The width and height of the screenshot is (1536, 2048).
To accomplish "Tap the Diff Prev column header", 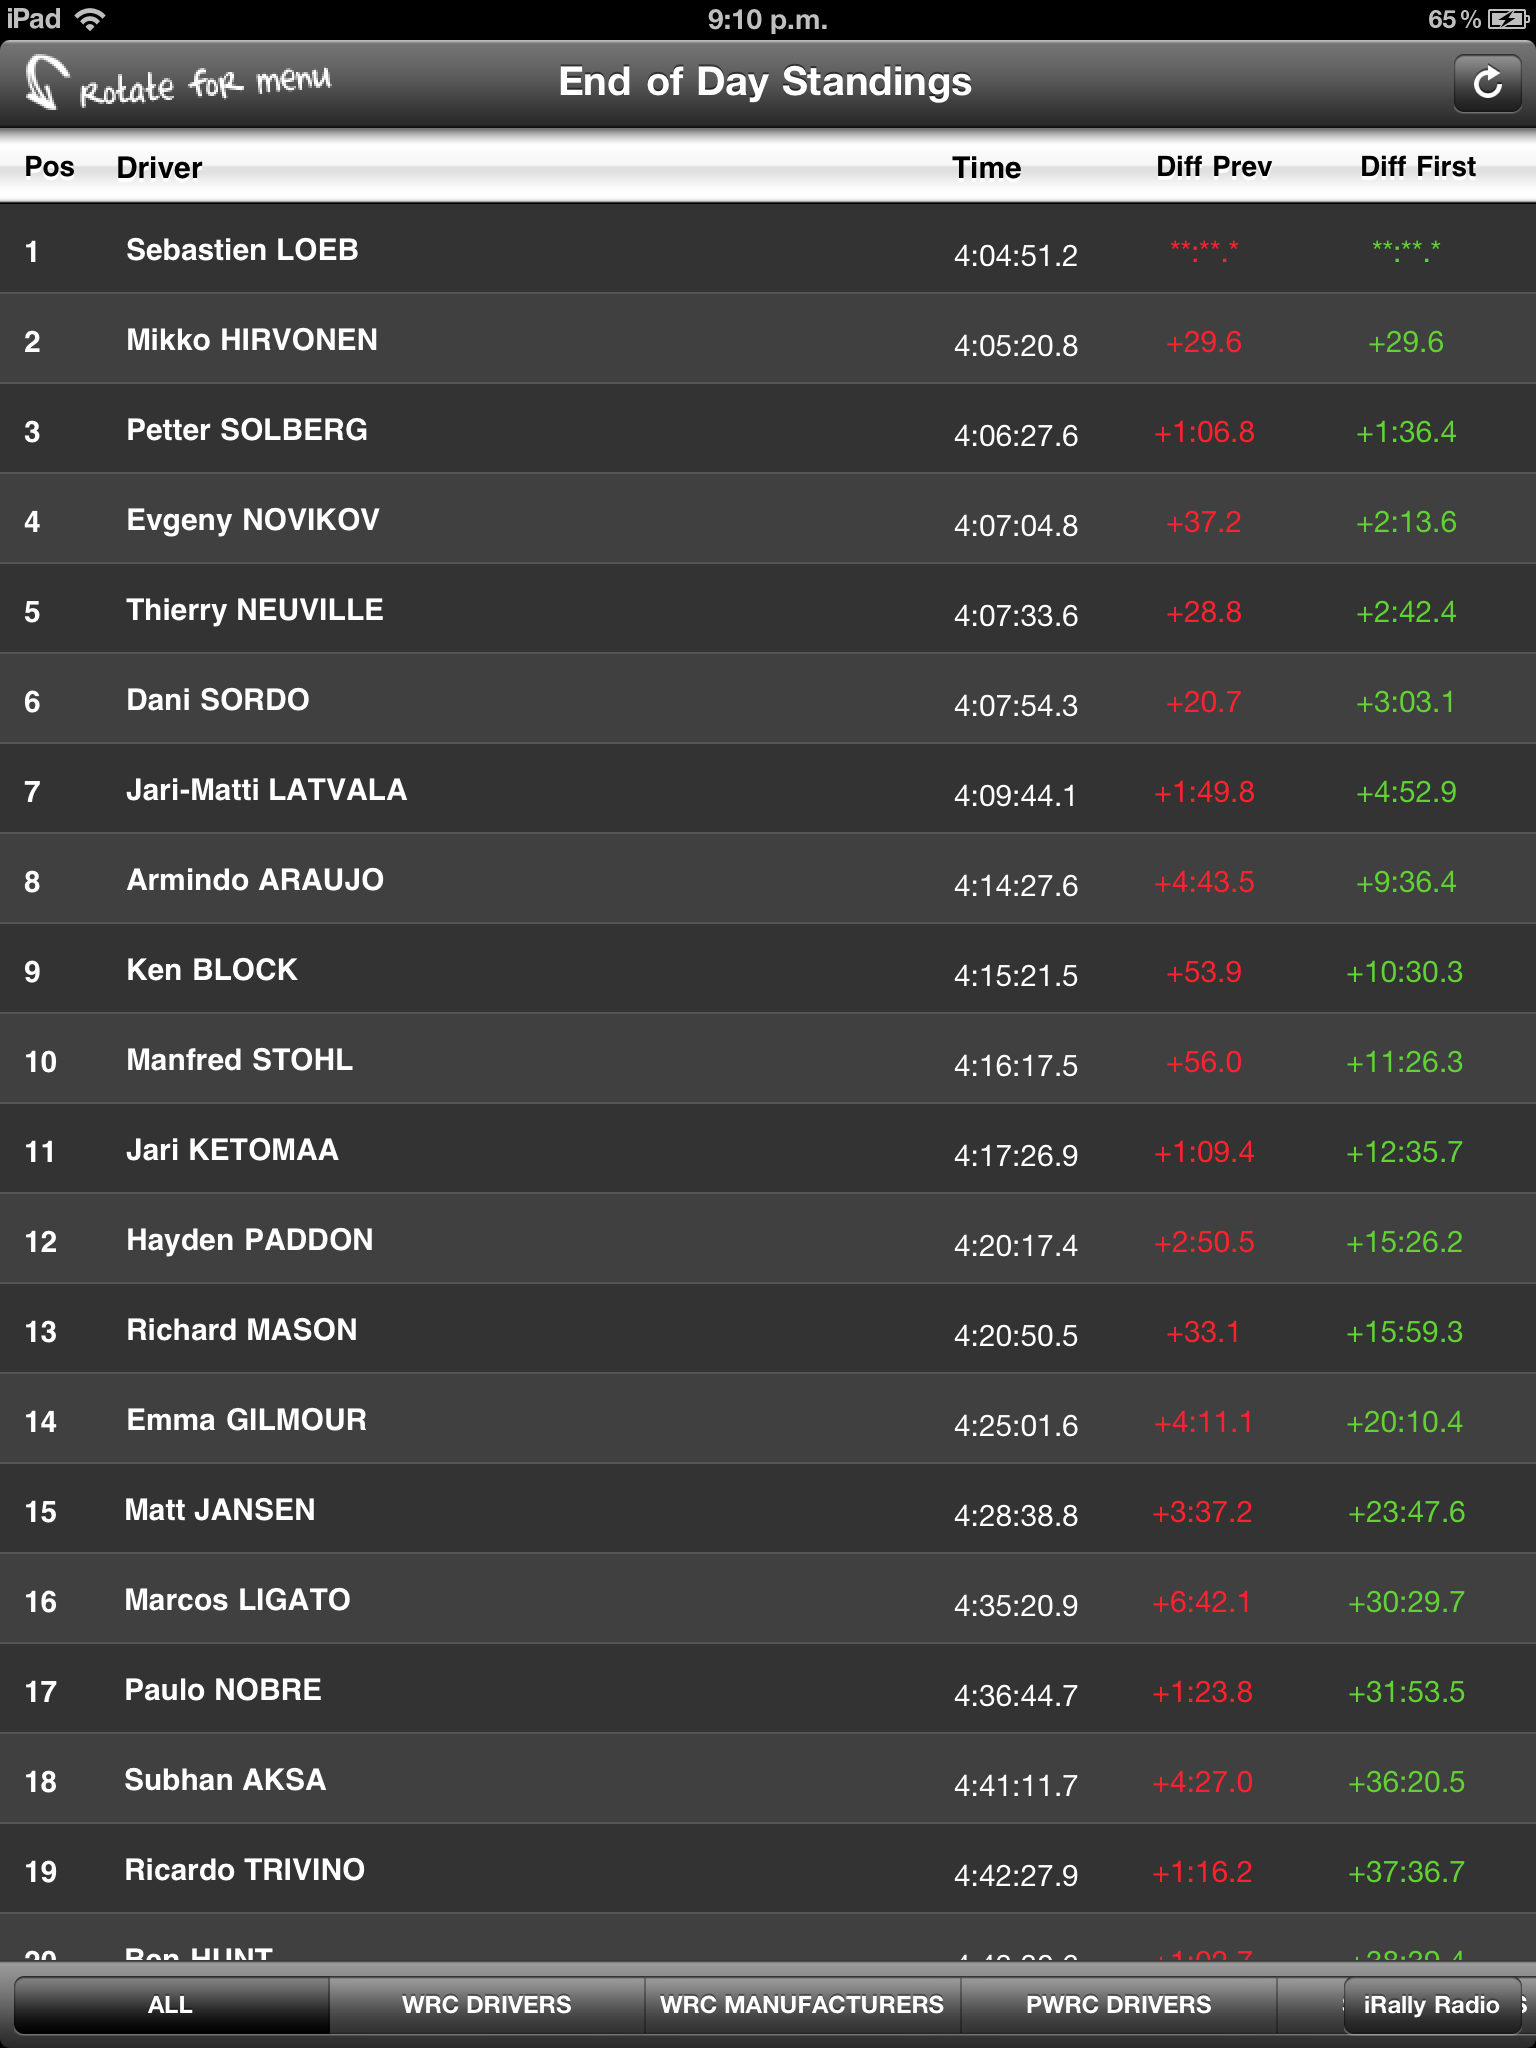I will [x=1213, y=167].
